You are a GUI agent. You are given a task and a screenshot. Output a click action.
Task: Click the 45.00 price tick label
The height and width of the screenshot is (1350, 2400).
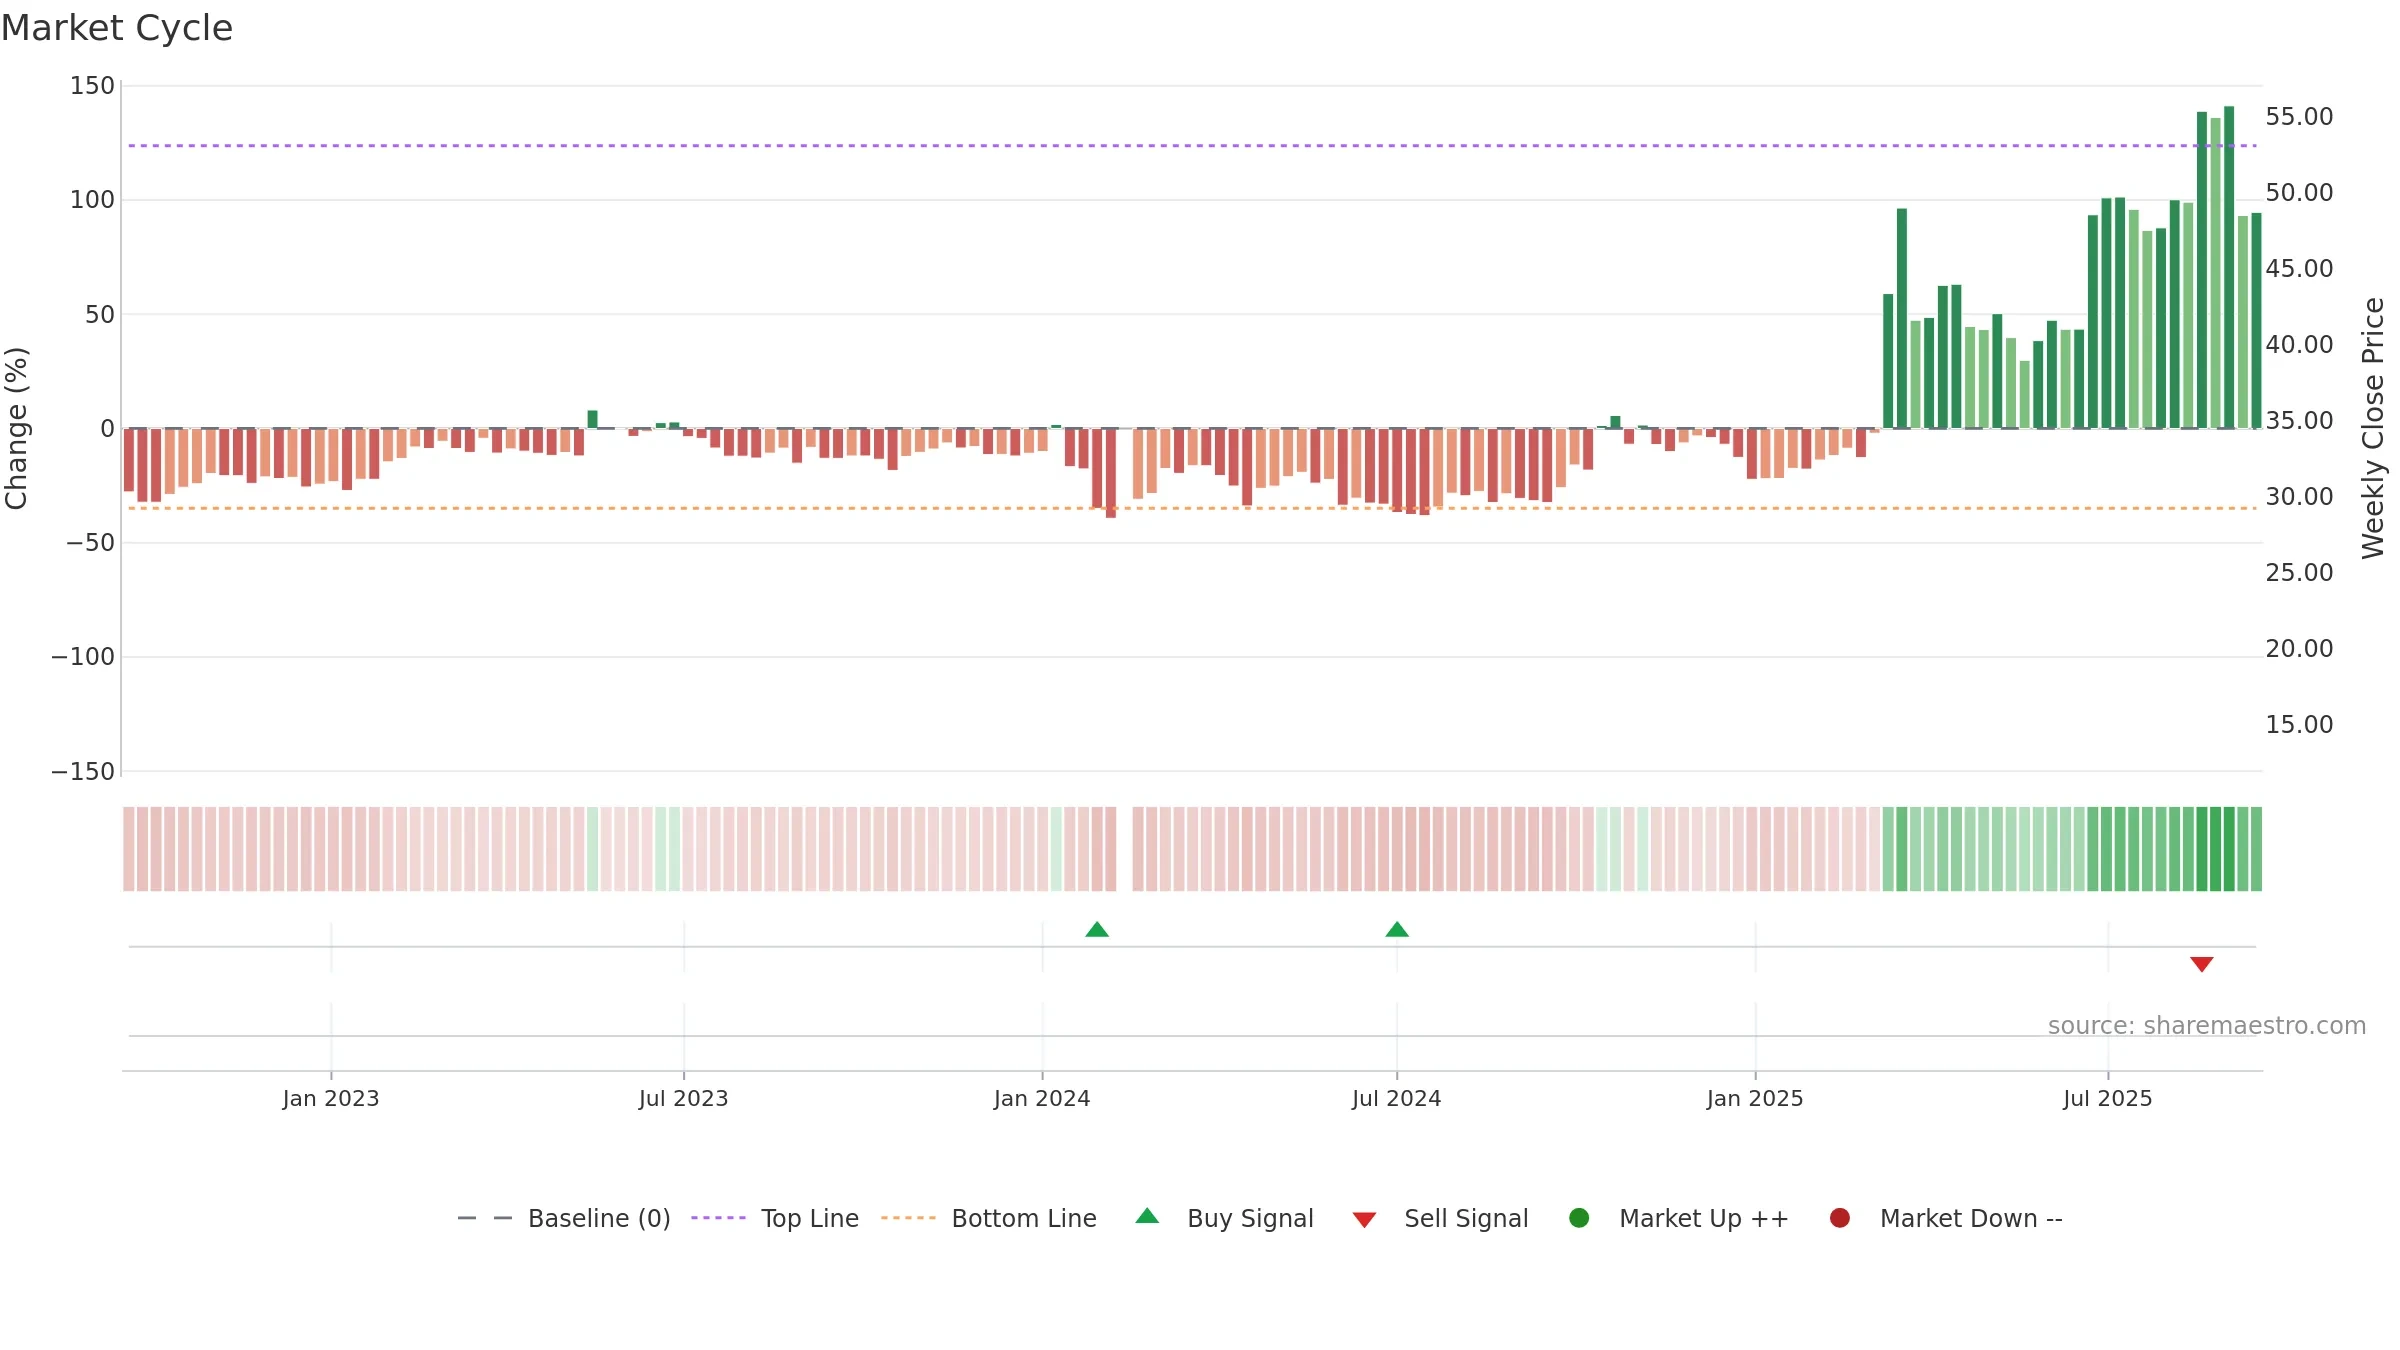click(x=2299, y=269)
